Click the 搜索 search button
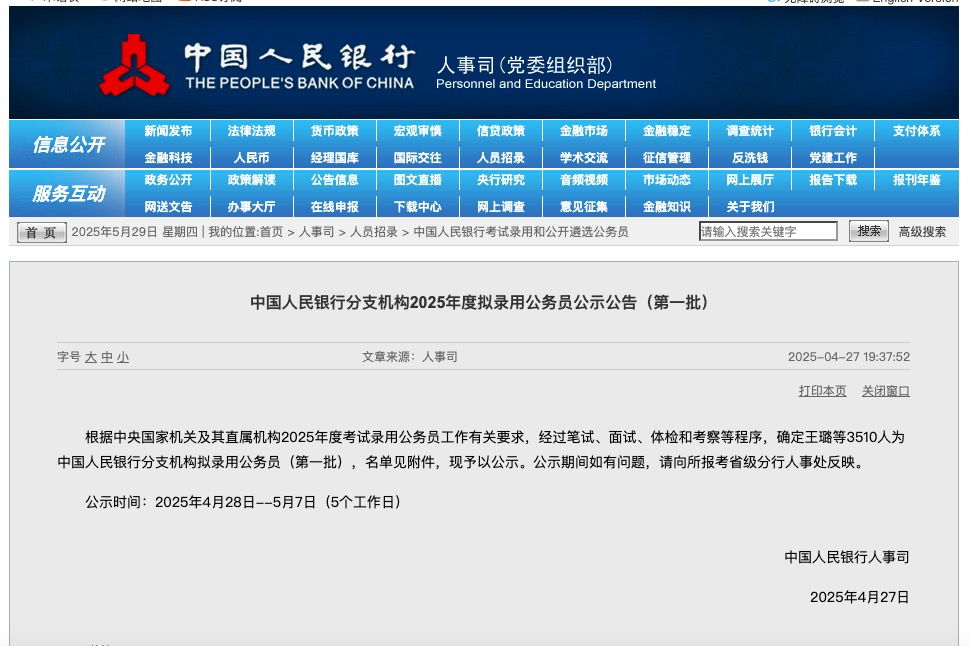970x646 pixels. [x=869, y=231]
